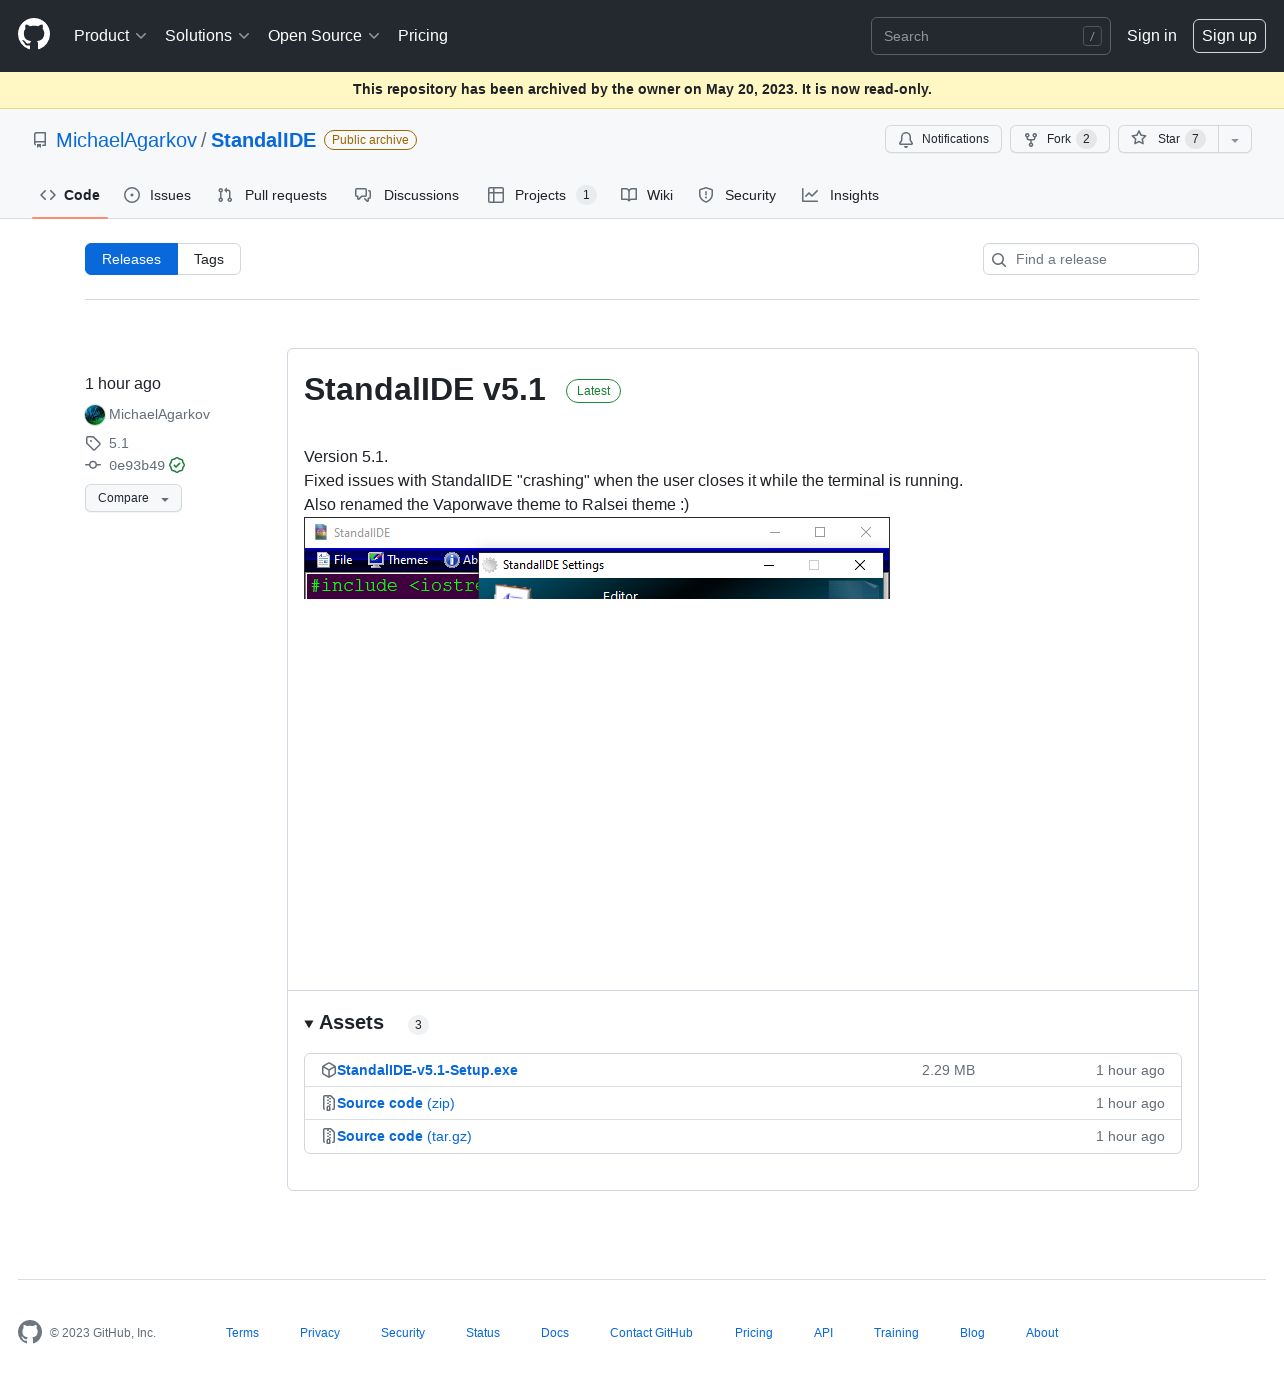Screen dimensions: 1284x1394
Task: Download Source code (tar.gz)
Action: point(404,1136)
